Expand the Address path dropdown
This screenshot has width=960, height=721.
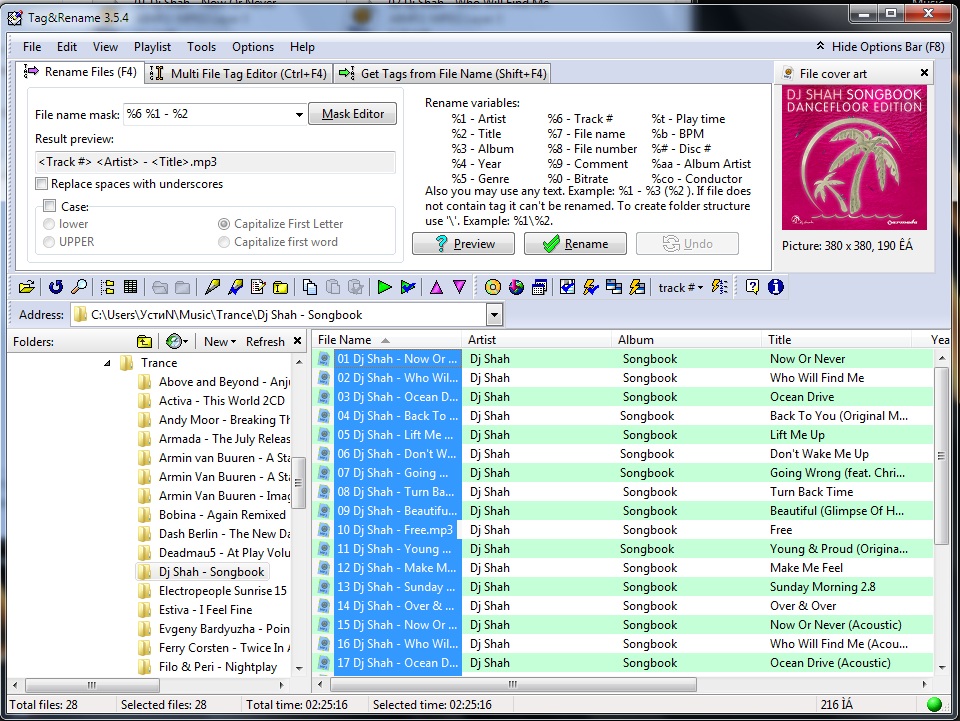pyautogui.click(x=494, y=315)
